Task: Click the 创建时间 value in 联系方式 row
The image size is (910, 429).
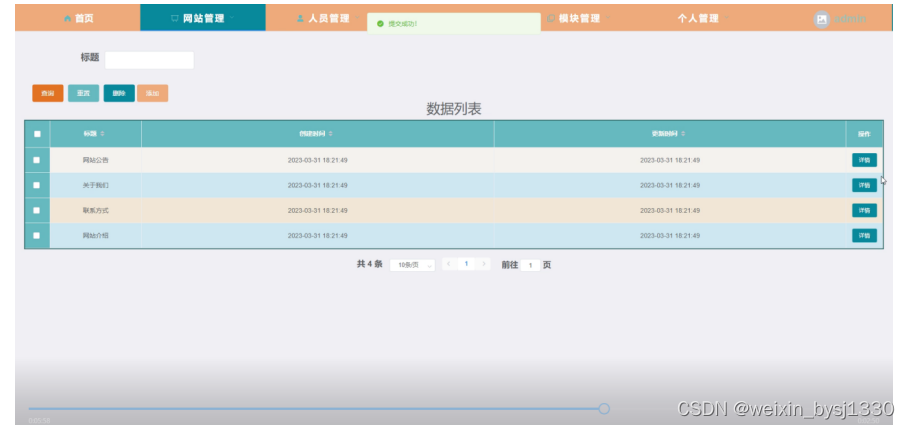Action: pyautogui.click(x=317, y=210)
